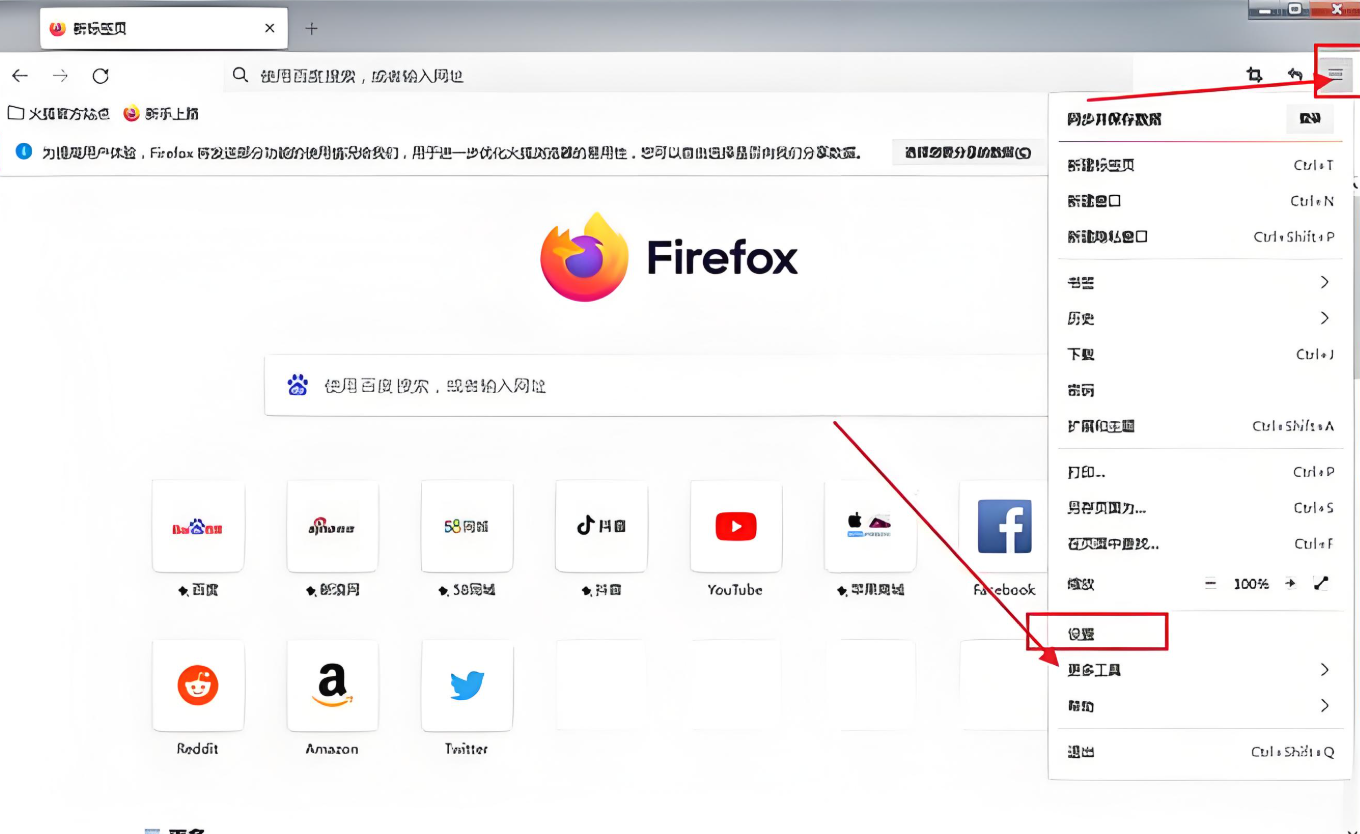Open the Apple store shortcut tile
Viewport: 1360px width, 834px height.
pyautogui.click(x=870, y=526)
